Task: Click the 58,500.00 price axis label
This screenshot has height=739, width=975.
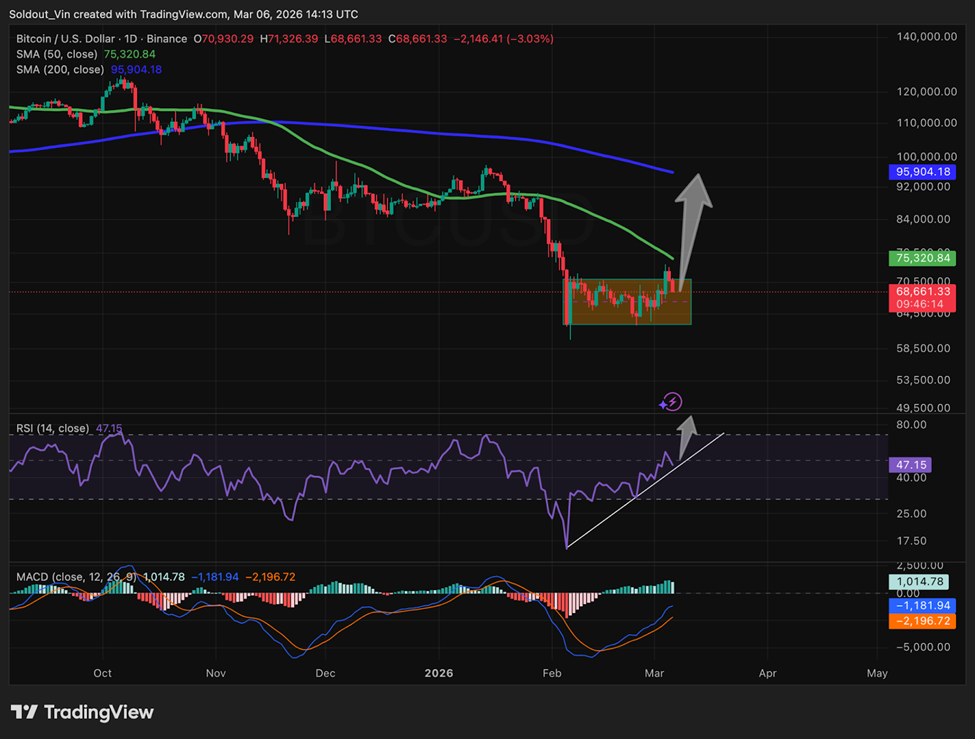Action: pyautogui.click(x=923, y=348)
